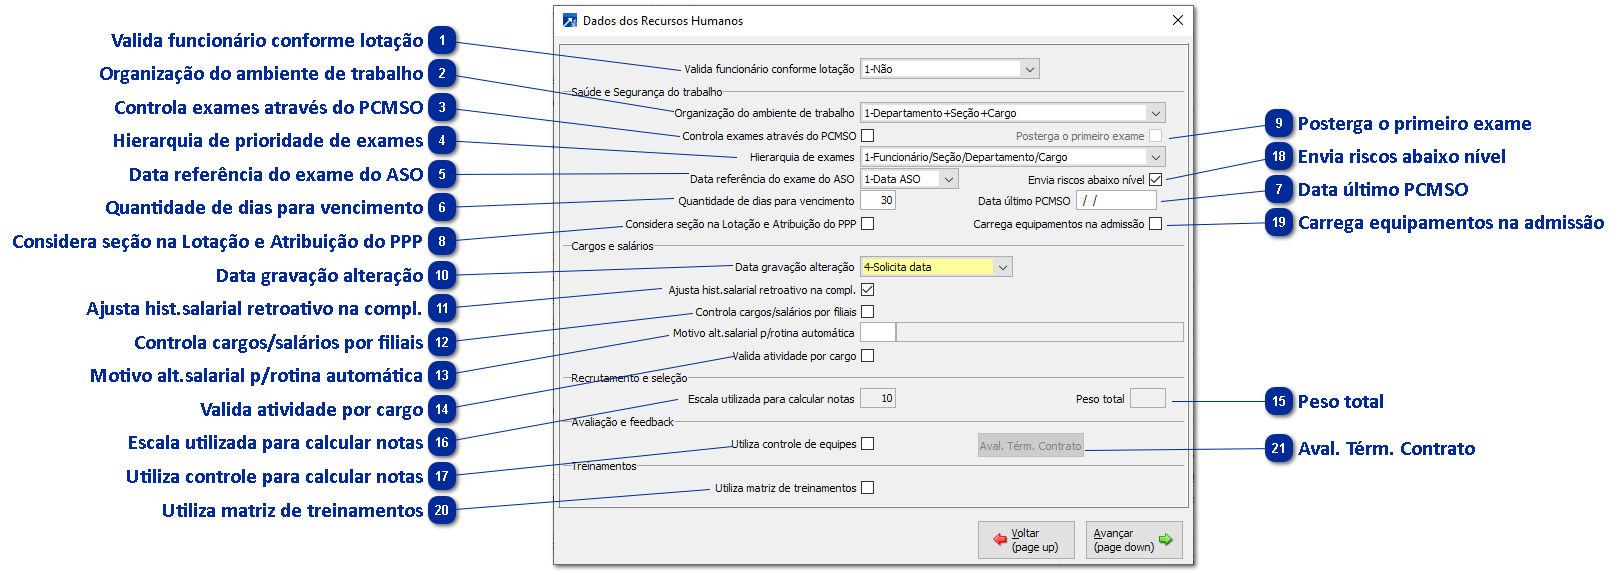Screen dimensions: 1620x581
Task: Uncheck Envia riscos abaixo nível
Action: pyautogui.click(x=1155, y=180)
